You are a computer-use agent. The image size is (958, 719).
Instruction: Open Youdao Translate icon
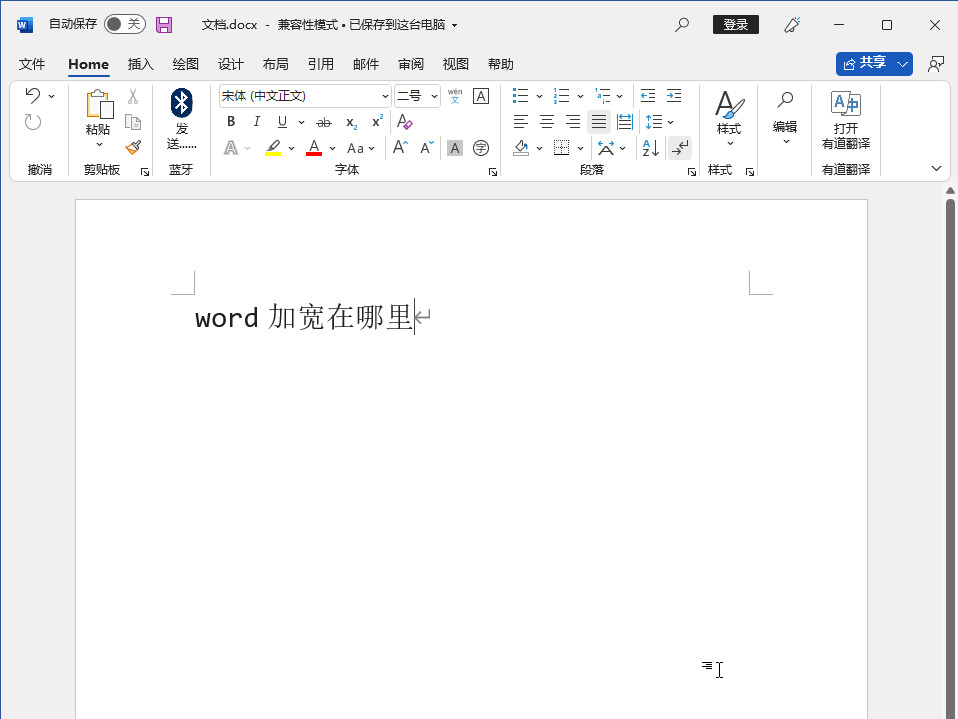pos(846,103)
